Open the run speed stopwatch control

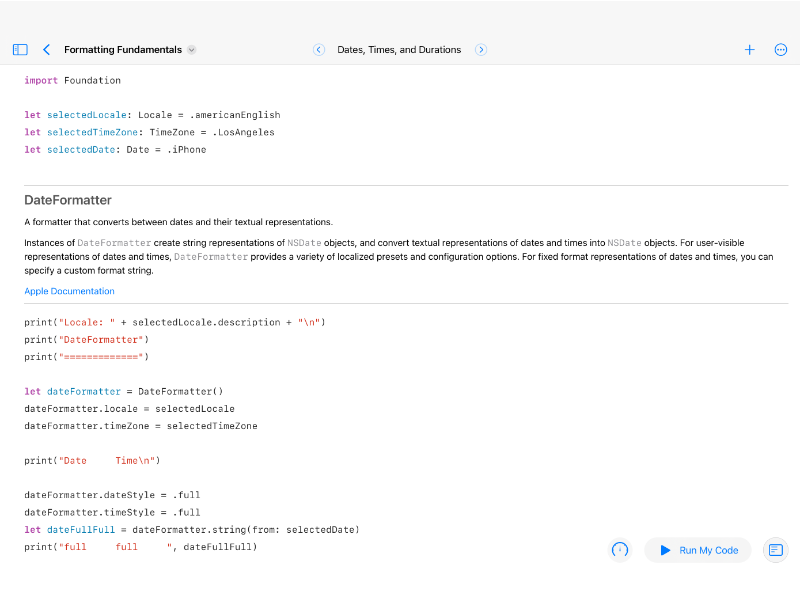620,550
